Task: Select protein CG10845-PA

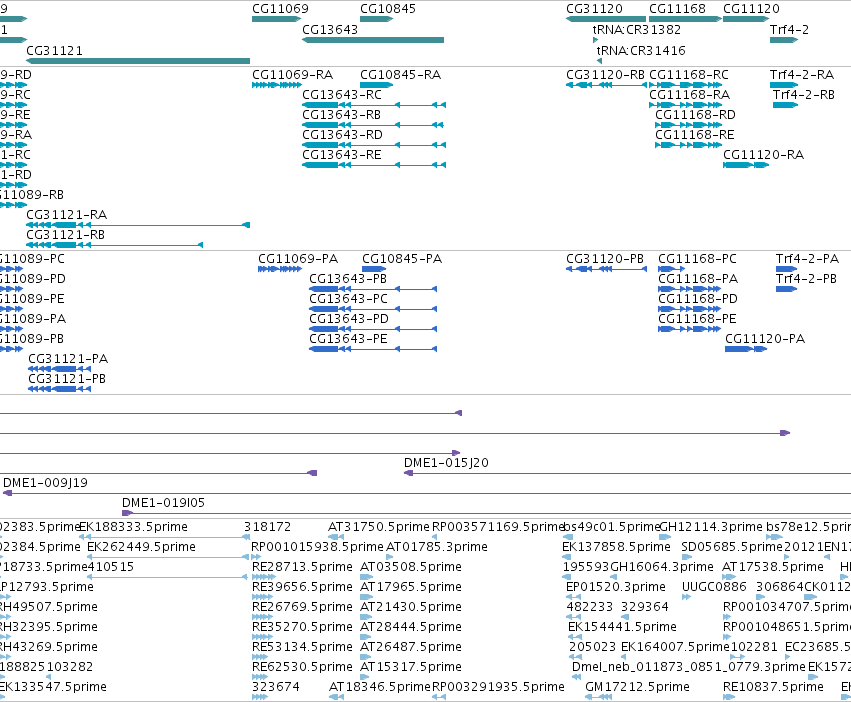Action: pyautogui.click(x=402, y=259)
